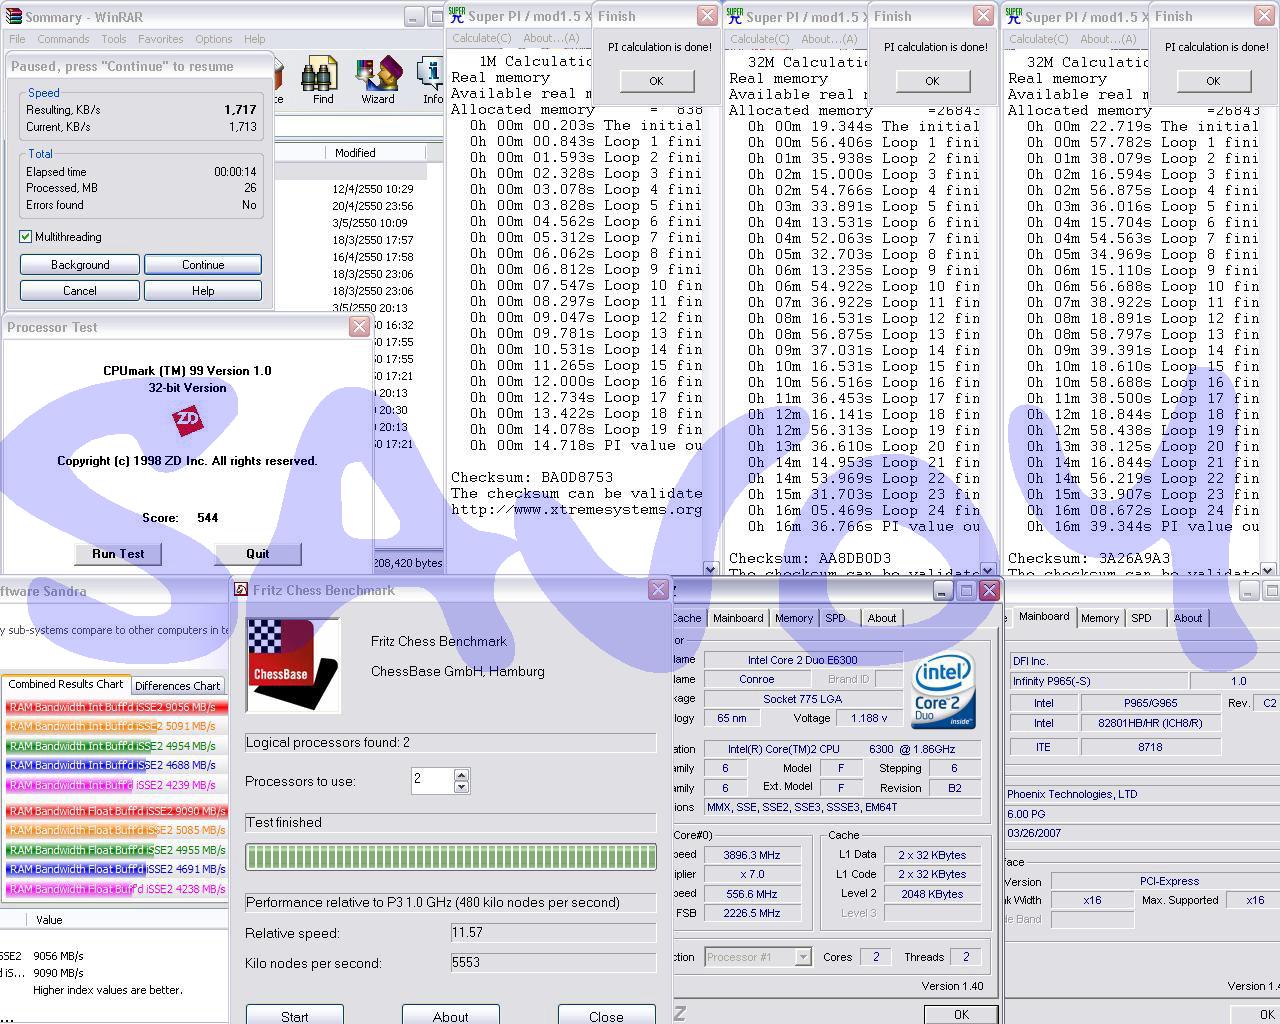
Task: Switch to SPD tab in CPU-Z DFI mainboard window
Action: [1141, 618]
